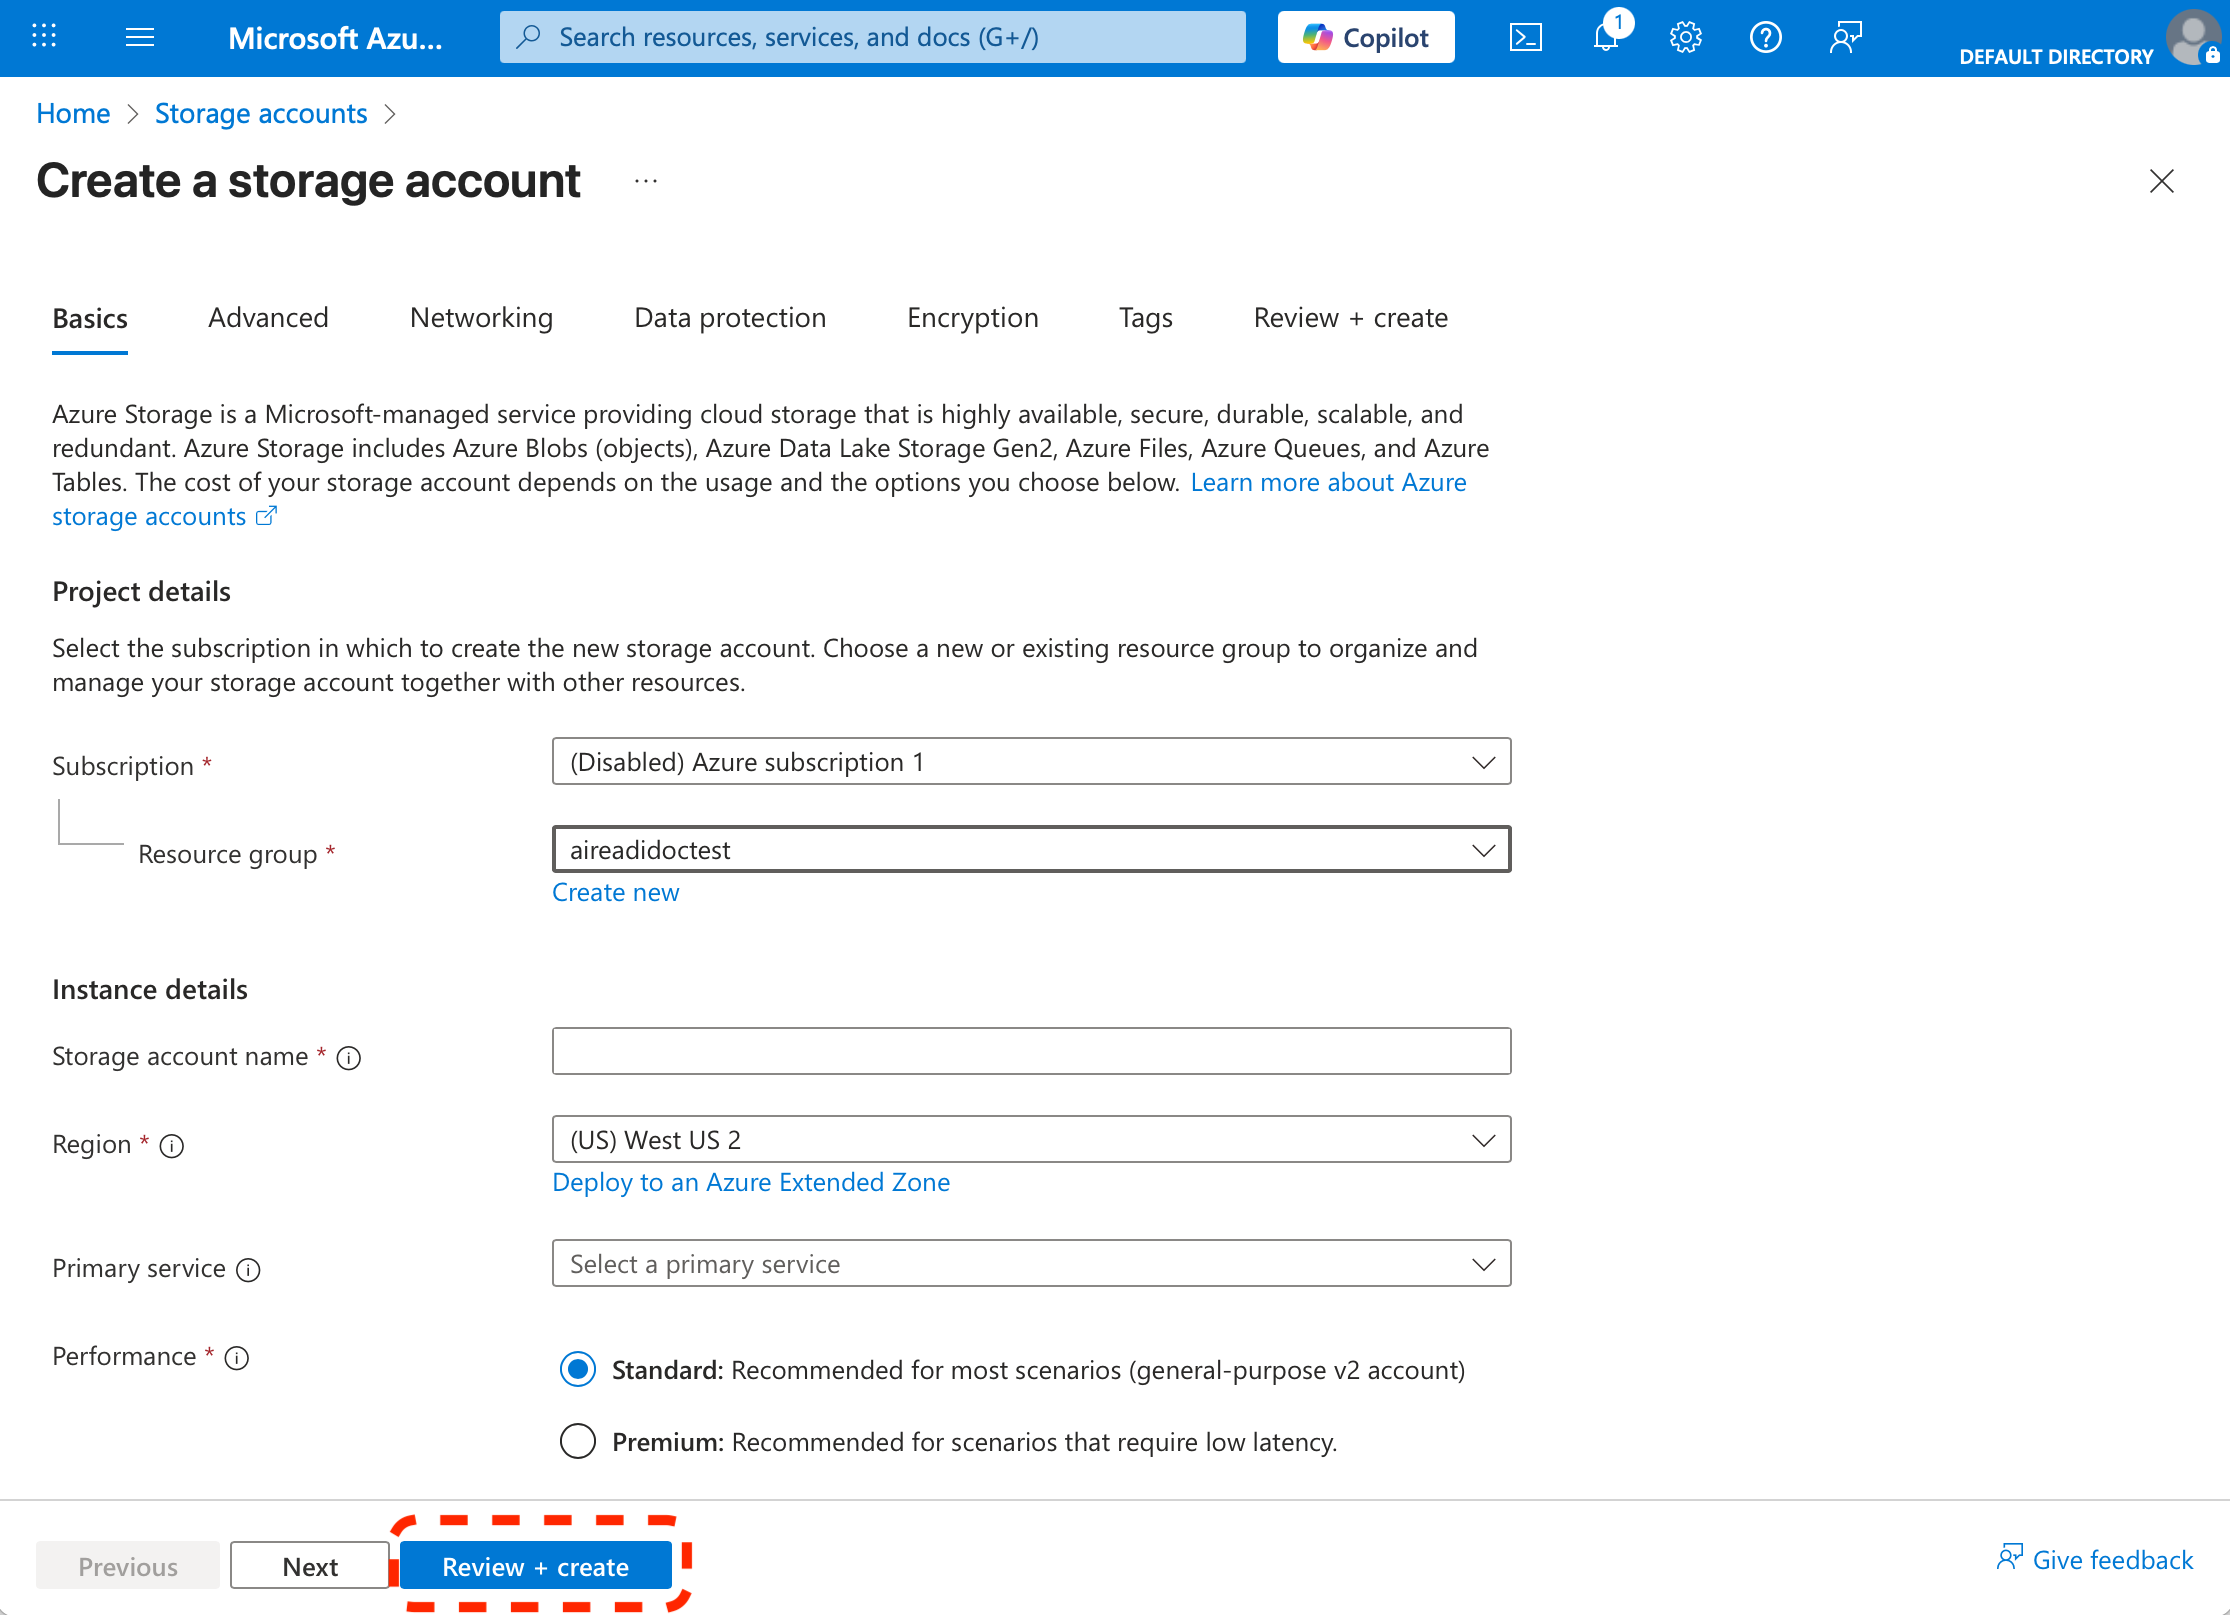This screenshot has width=2230, height=1615.
Task: Select the Premium performance radio button
Action: pyautogui.click(x=578, y=1441)
